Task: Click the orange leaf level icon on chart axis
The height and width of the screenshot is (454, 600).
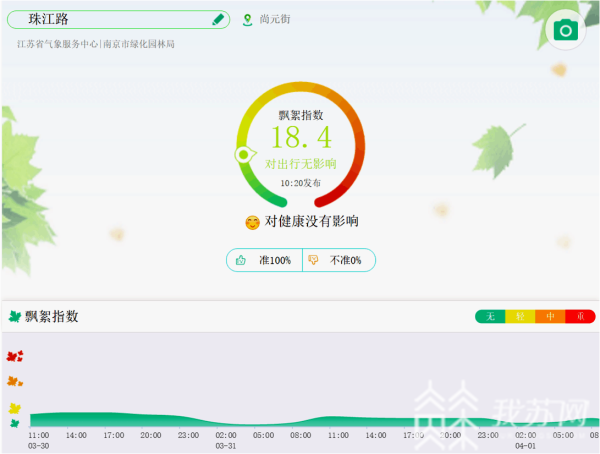Action: point(14,381)
